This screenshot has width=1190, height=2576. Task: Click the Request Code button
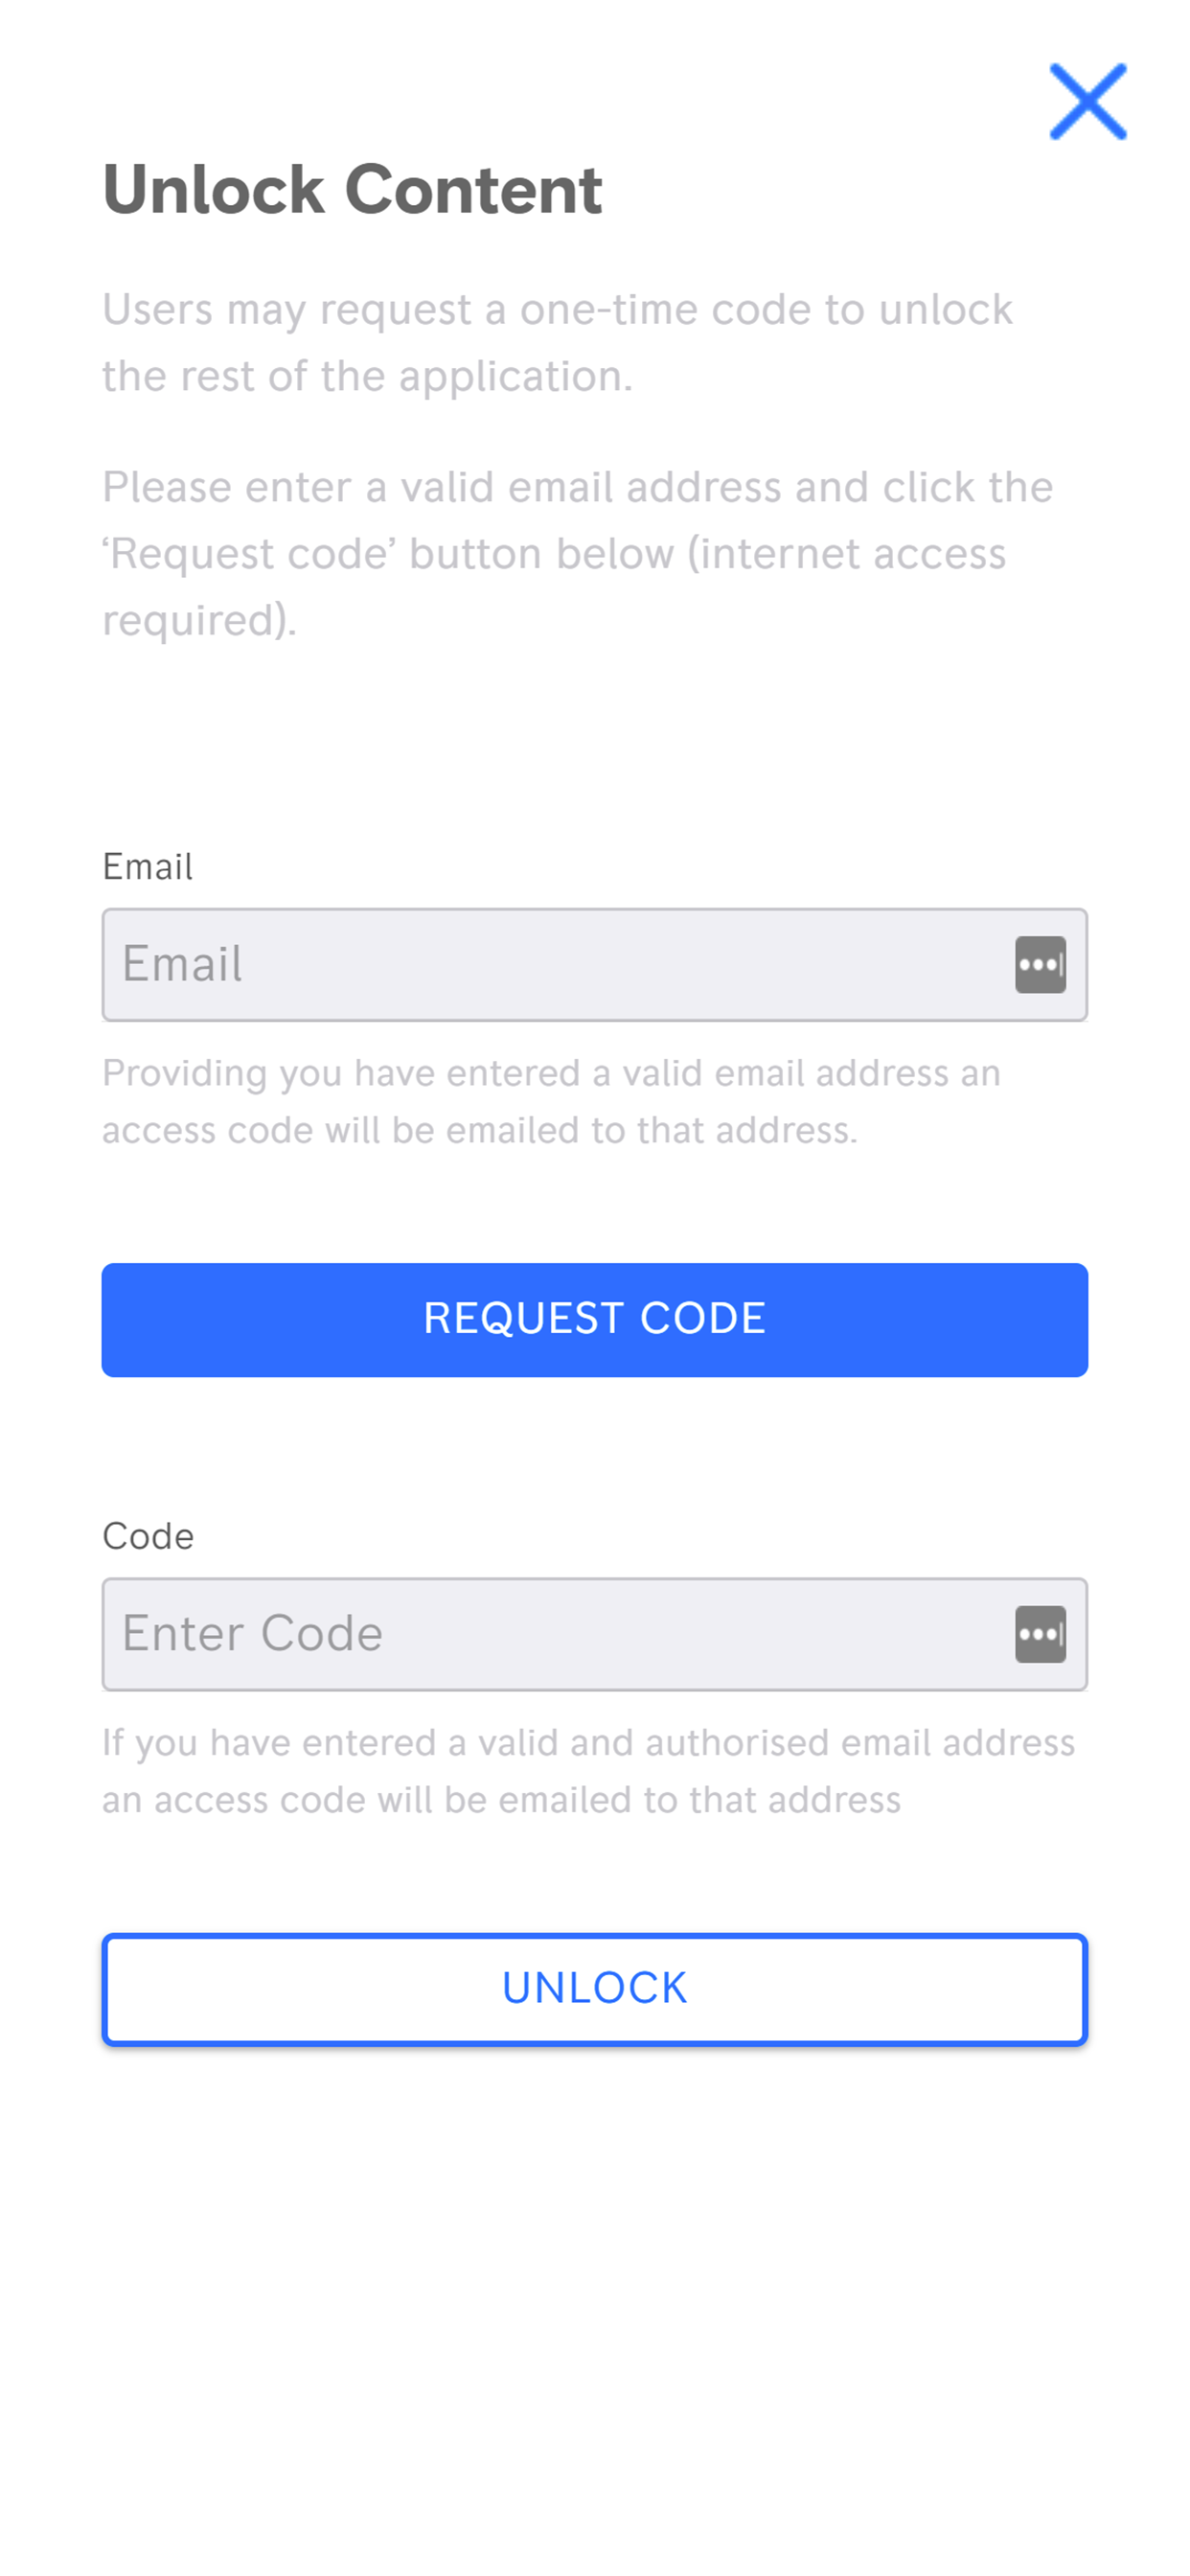click(594, 1319)
